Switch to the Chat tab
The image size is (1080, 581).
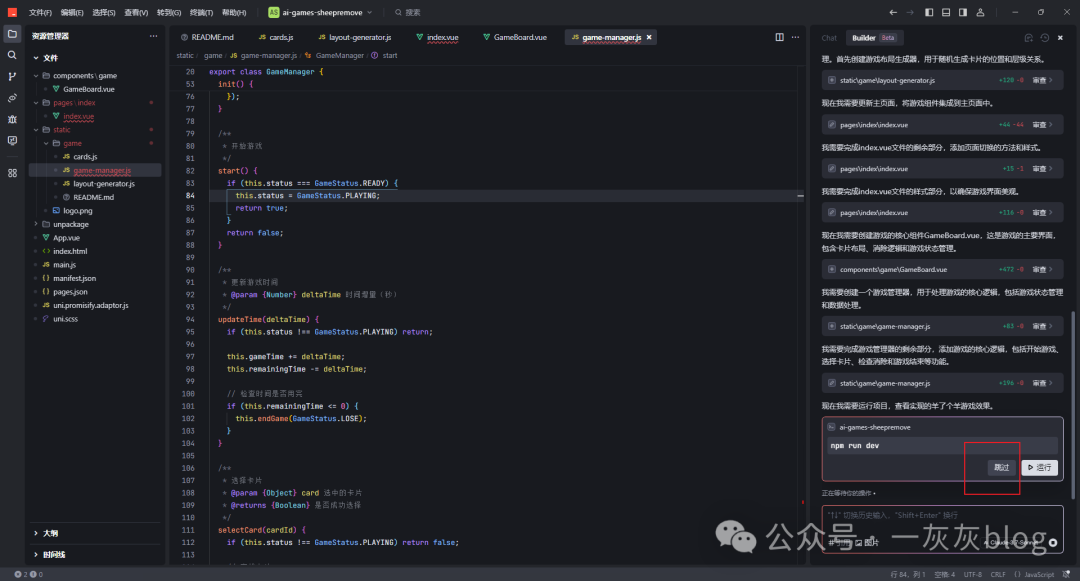coord(829,38)
